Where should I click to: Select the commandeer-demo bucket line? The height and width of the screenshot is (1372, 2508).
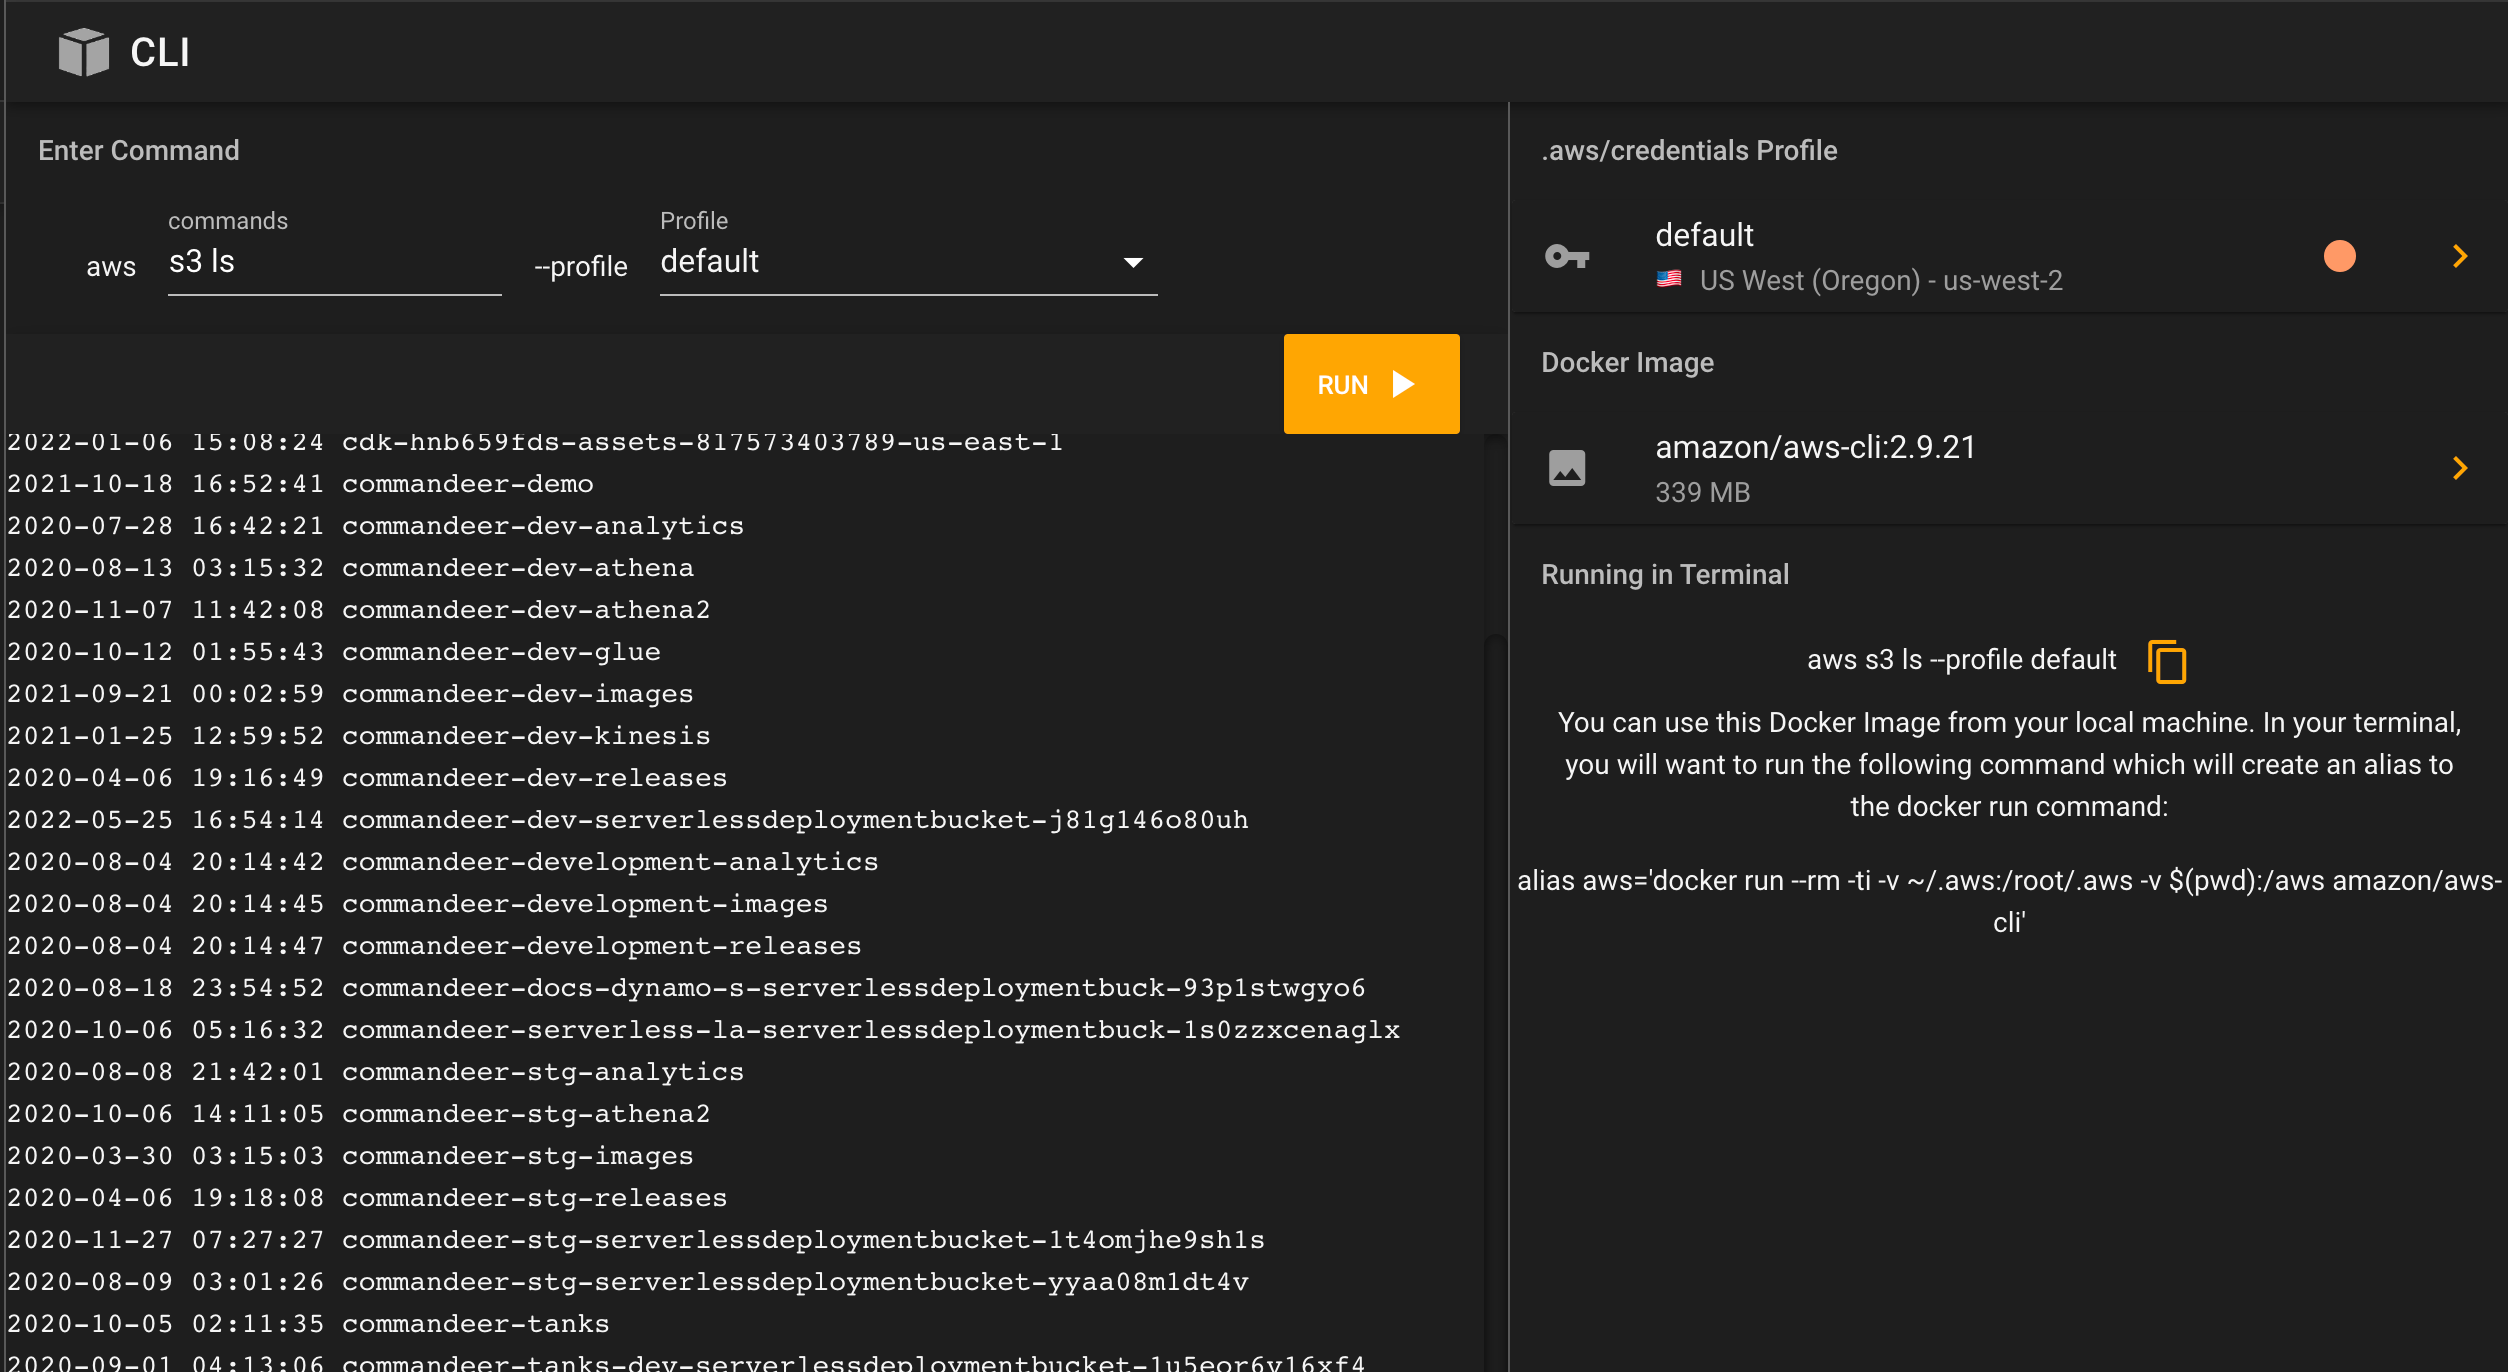(x=301, y=484)
